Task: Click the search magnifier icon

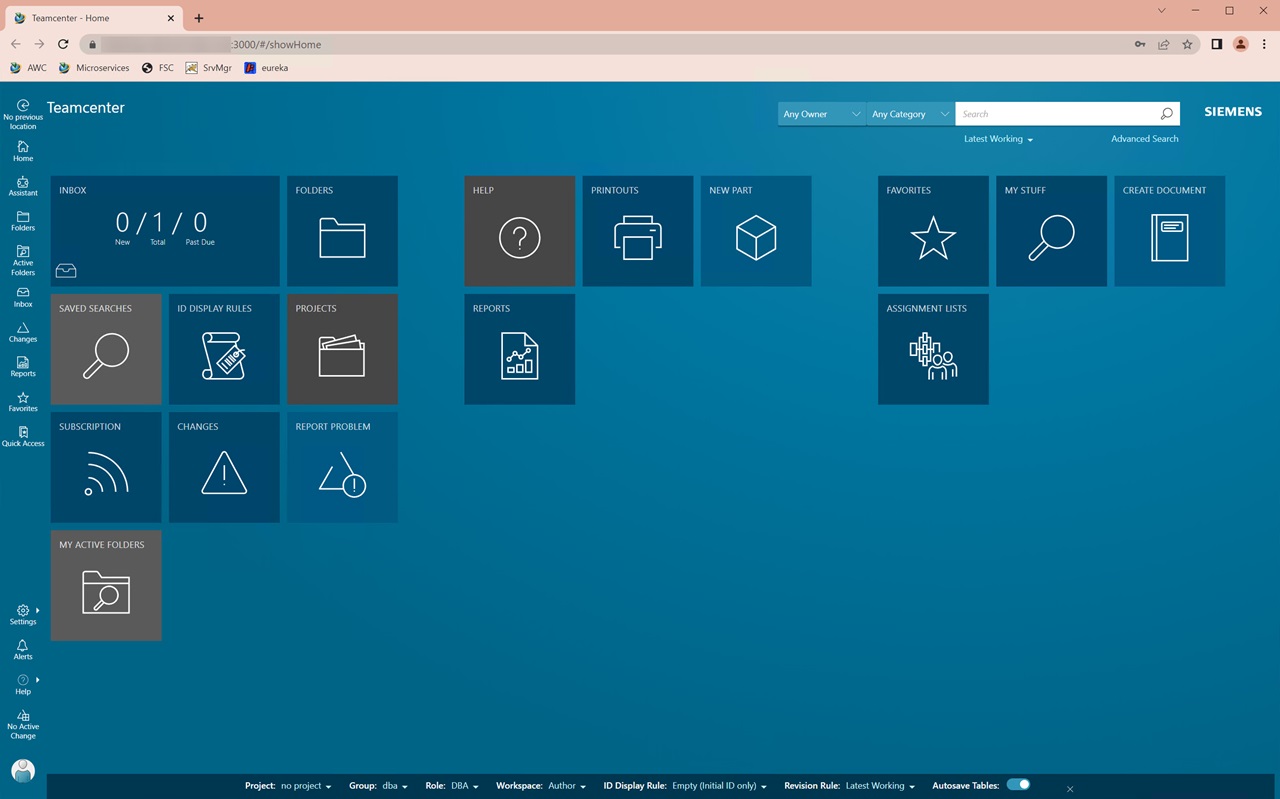Action: tap(1166, 114)
